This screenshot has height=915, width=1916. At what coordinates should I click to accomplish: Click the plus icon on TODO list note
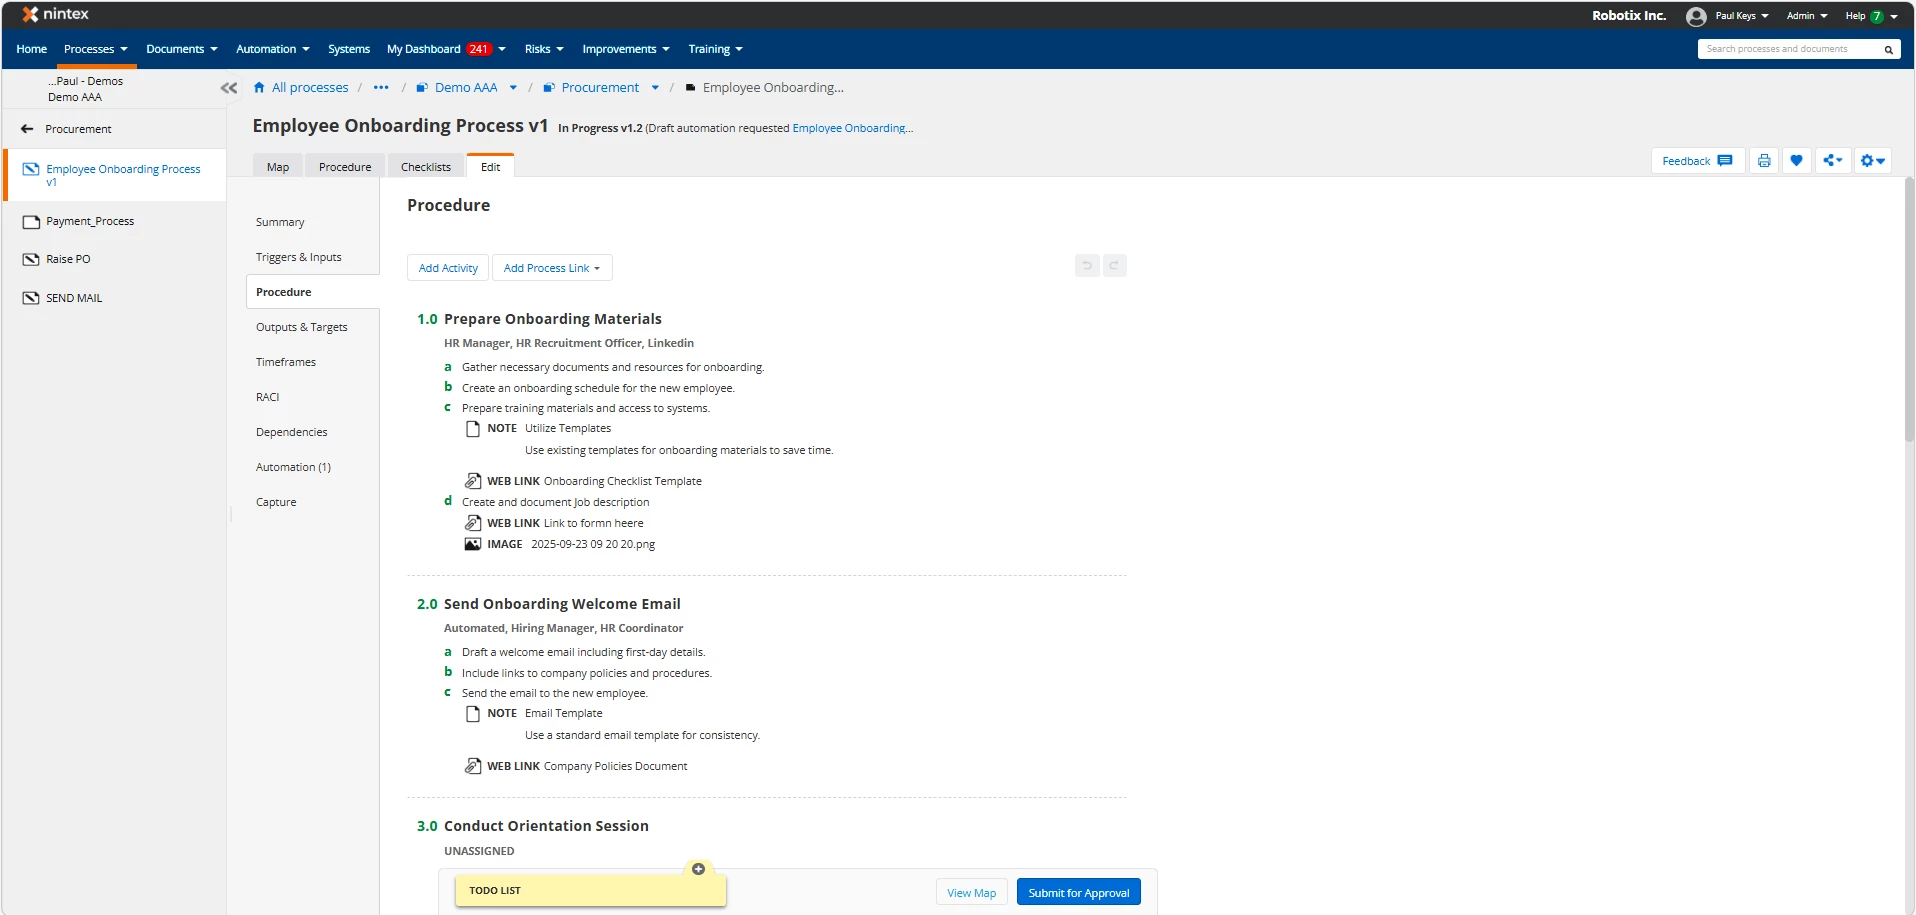[698, 869]
